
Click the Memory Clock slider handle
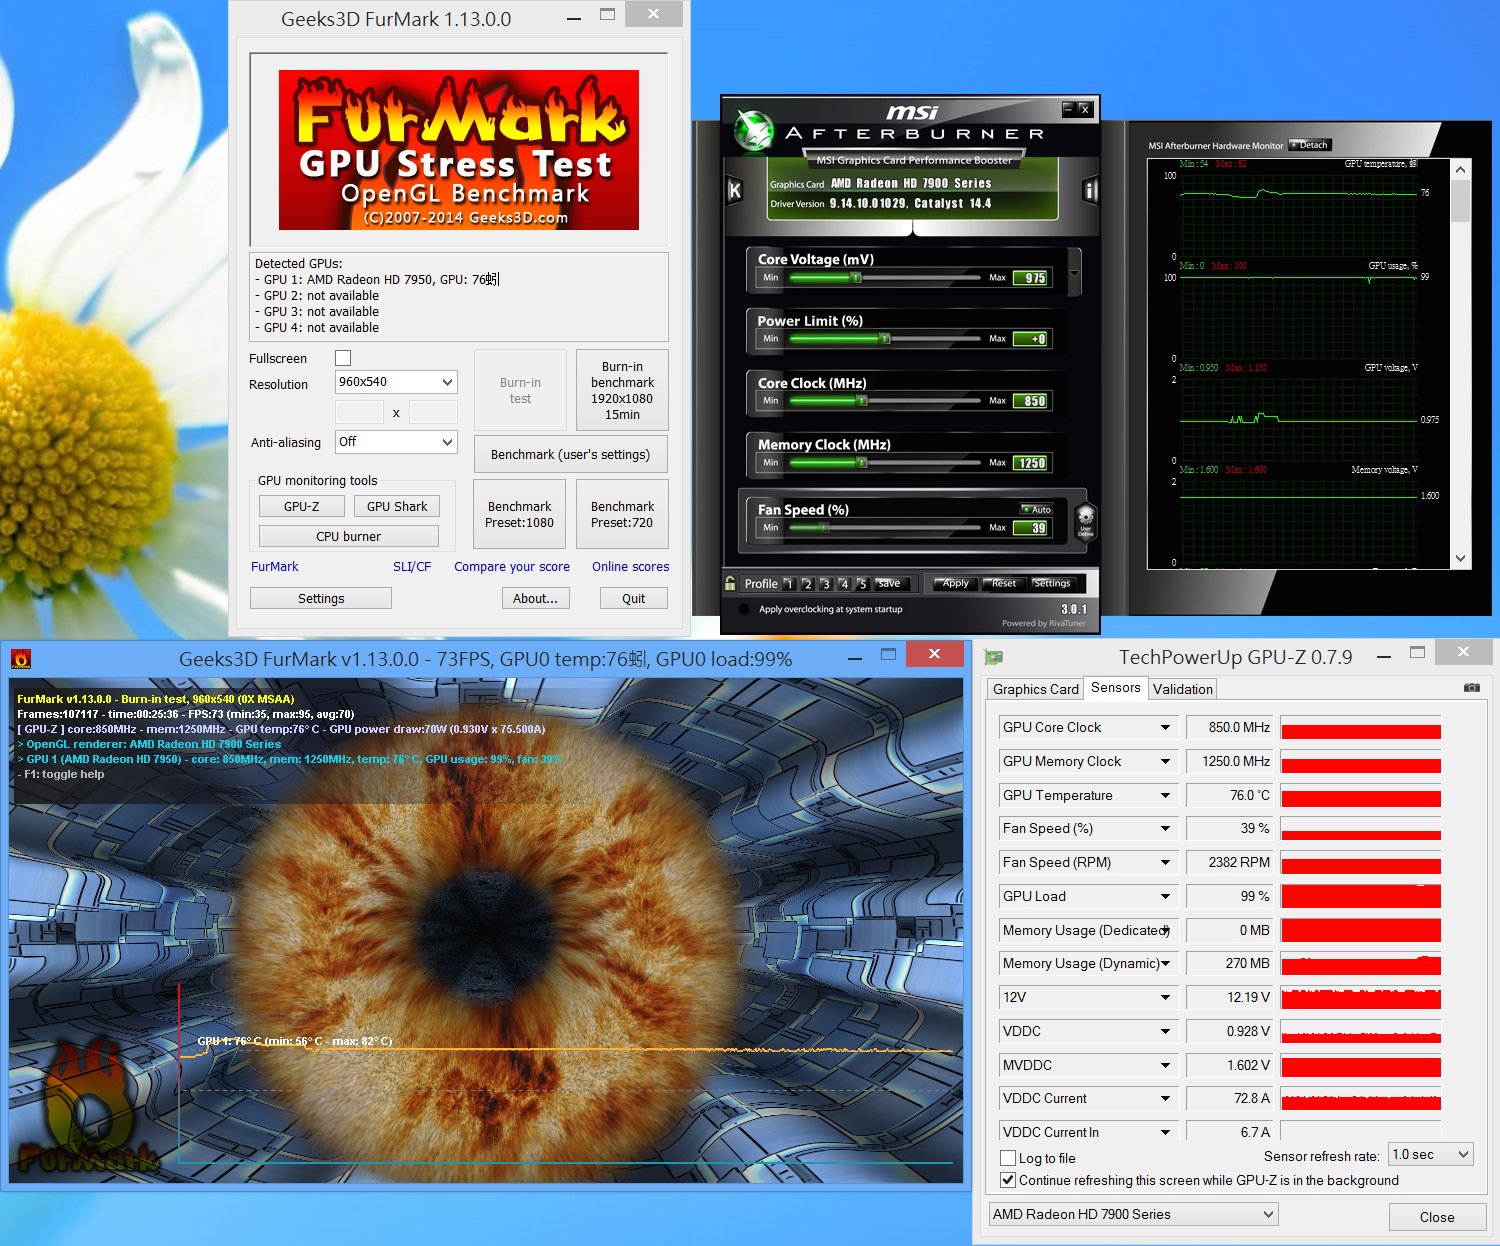pyautogui.click(x=861, y=463)
